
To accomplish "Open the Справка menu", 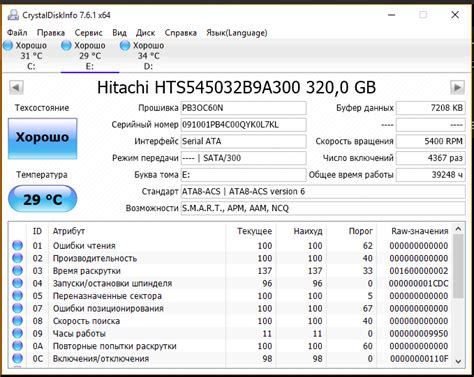I will [181, 33].
